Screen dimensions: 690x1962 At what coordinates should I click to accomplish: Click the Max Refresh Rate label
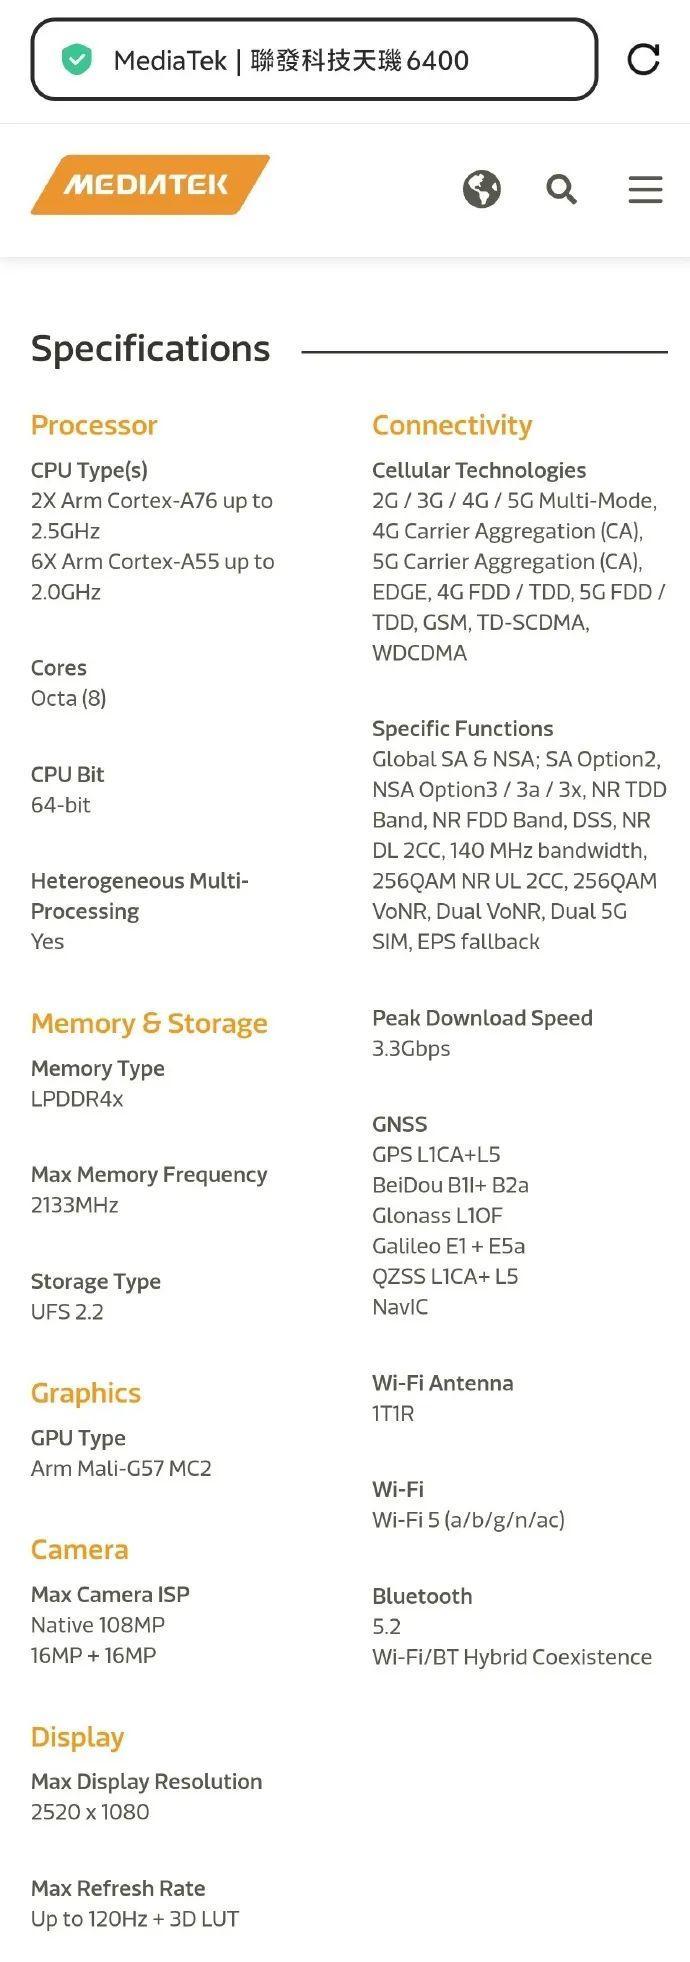[x=118, y=1888]
